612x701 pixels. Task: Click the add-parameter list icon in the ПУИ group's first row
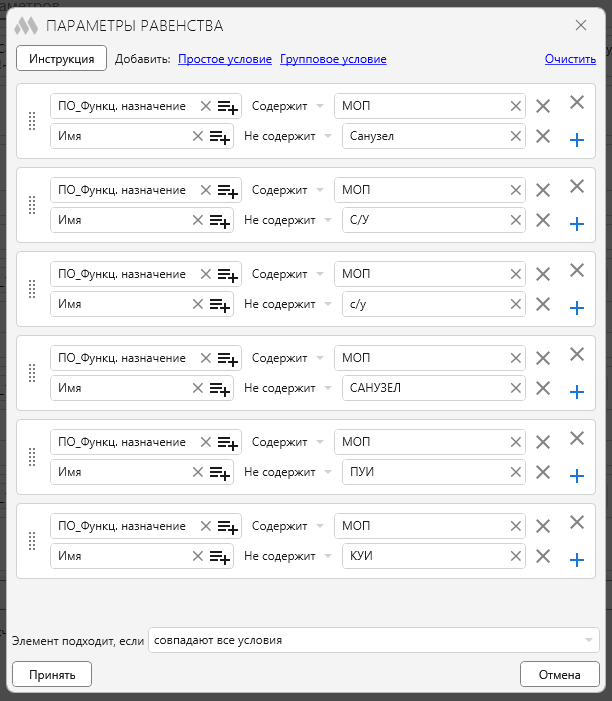[228, 443]
